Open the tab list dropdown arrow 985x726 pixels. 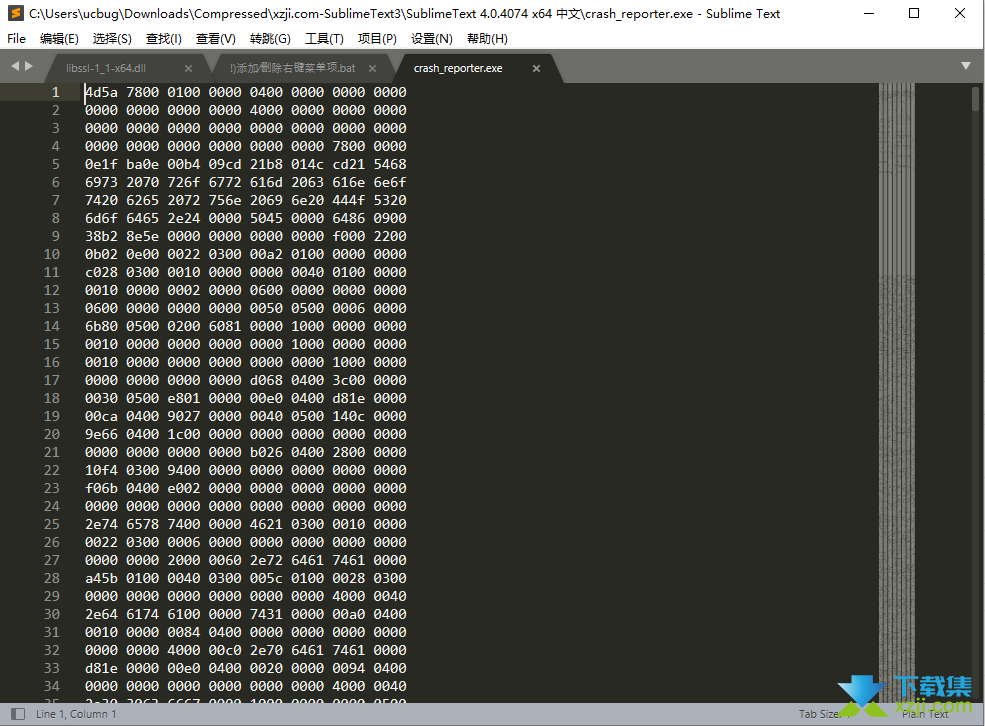[x=966, y=66]
